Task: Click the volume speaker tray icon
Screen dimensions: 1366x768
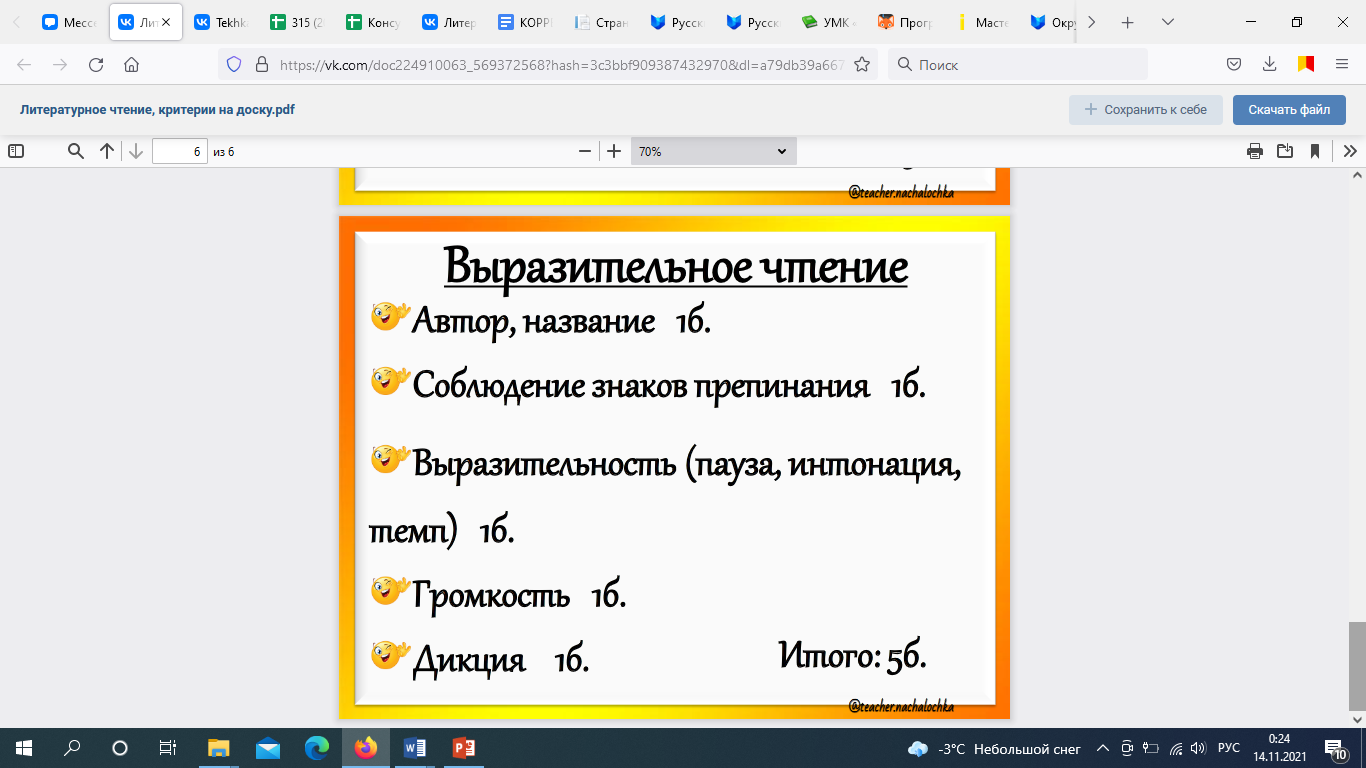Action: [x=1197, y=748]
